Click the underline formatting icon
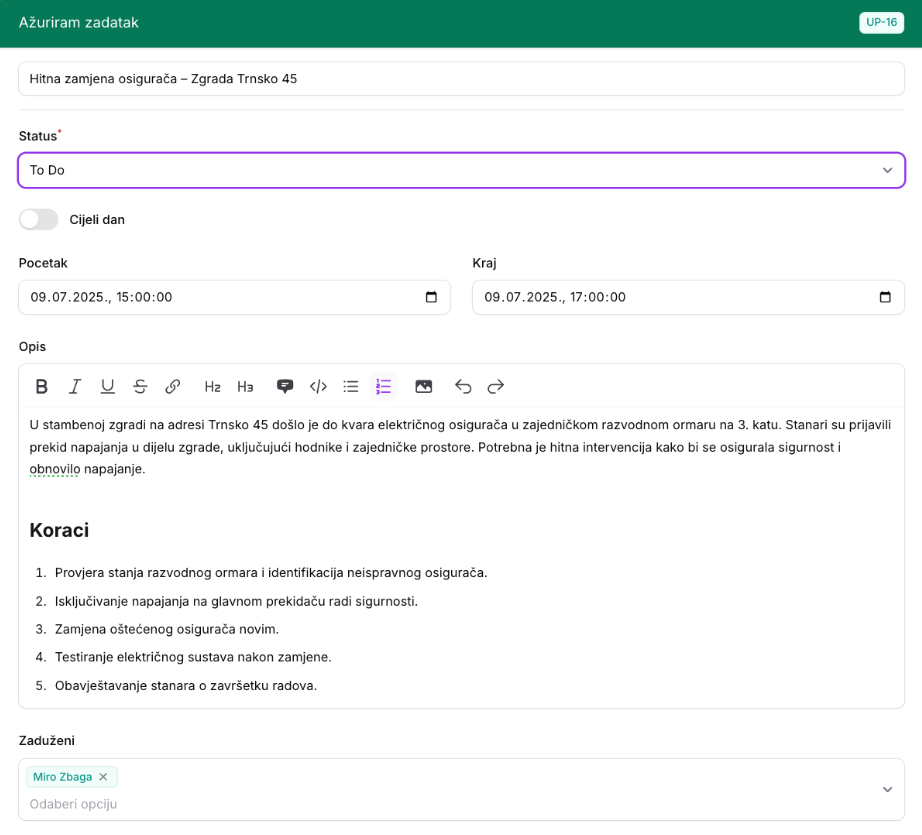Image resolution: width=922 pixels, height=835 pixels. 108,386
